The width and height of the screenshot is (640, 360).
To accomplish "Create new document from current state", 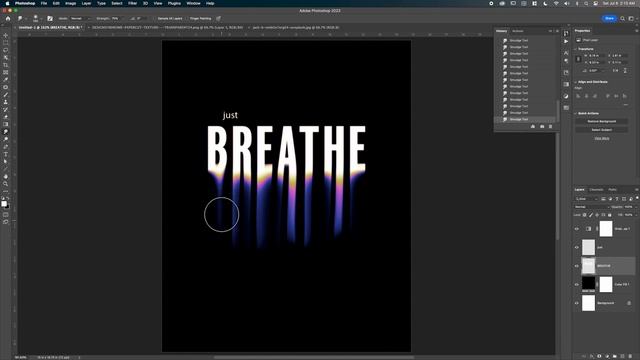I will (533, 127).
